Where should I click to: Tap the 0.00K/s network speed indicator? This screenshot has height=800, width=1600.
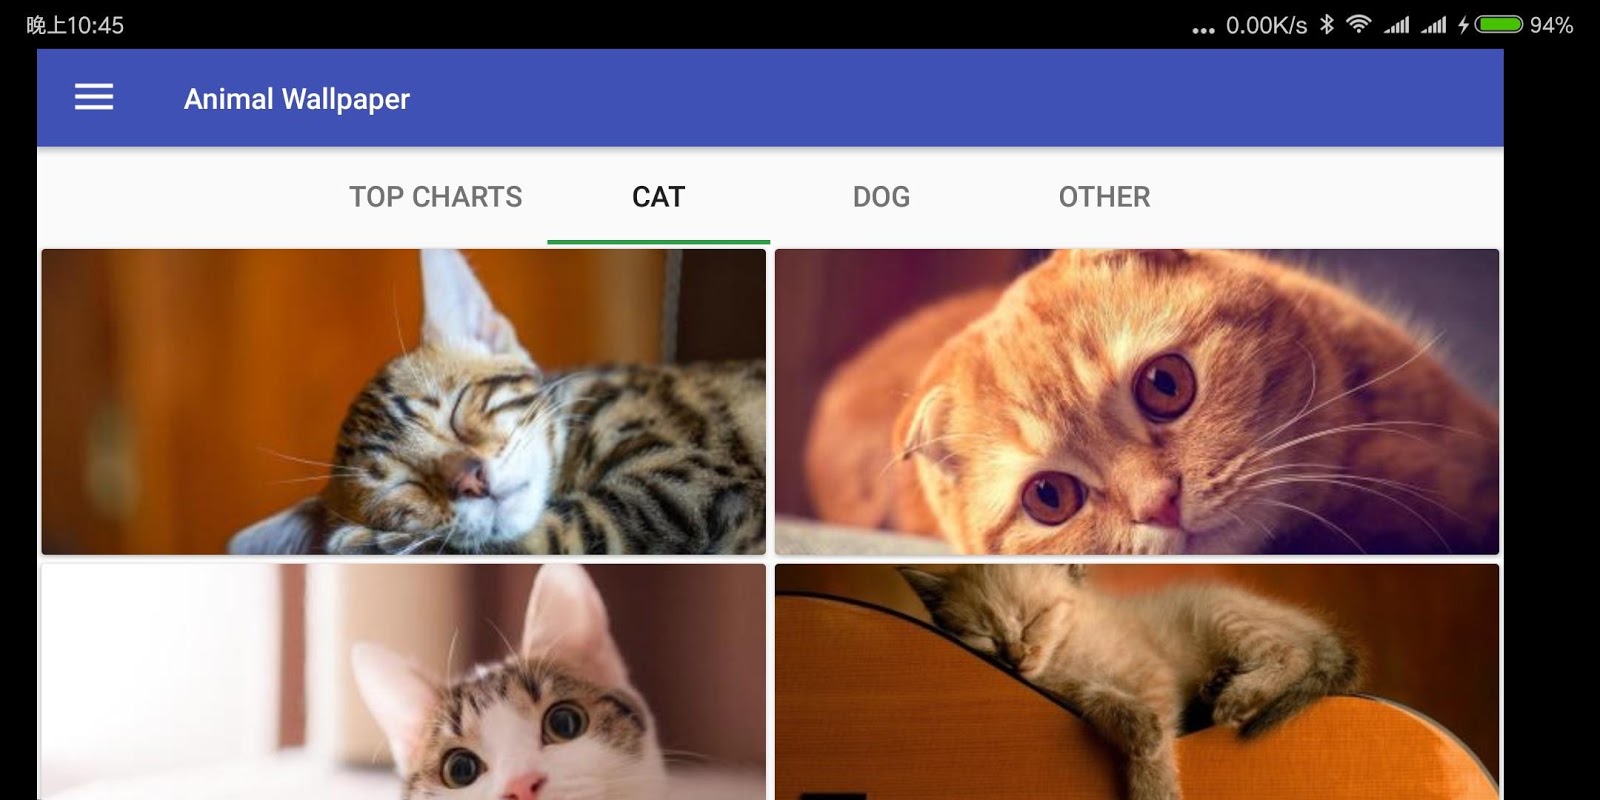point(1266,25)
